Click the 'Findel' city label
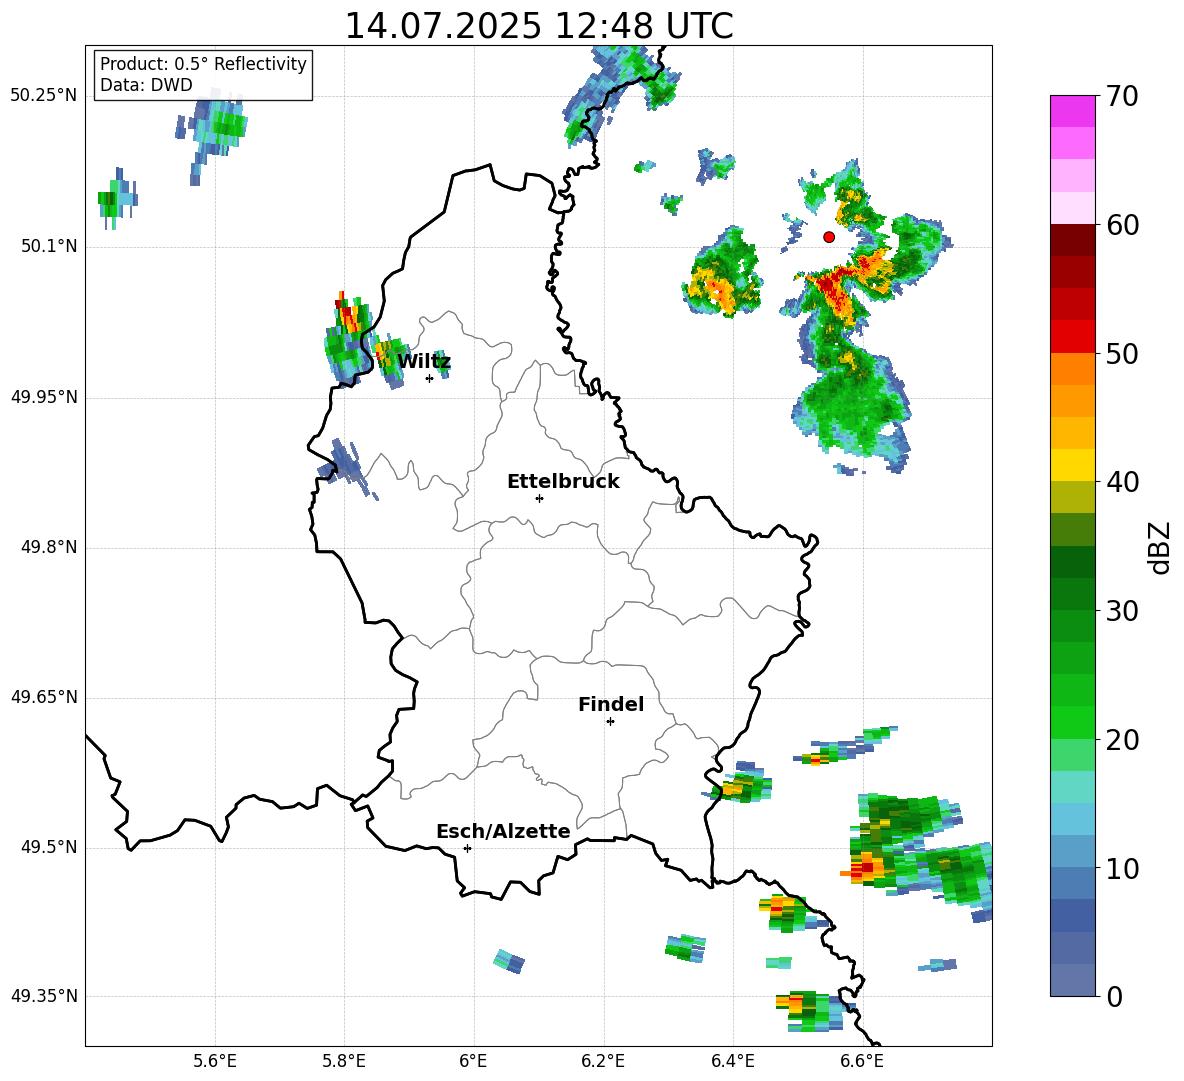1184x1081 pixels. pyautogui.click(x=611, y=704)
